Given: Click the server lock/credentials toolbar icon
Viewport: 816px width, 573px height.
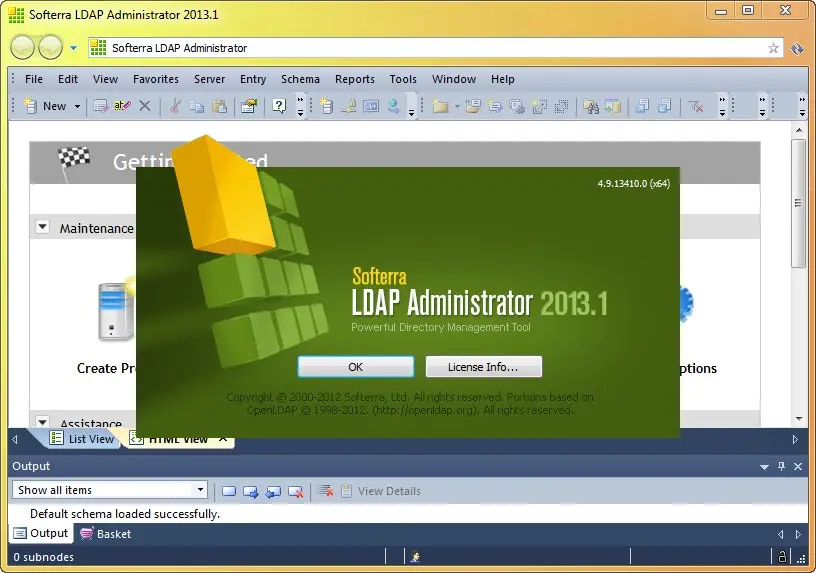Looking at the screenshot, I should pyautogui.click(x=348, y=106).
